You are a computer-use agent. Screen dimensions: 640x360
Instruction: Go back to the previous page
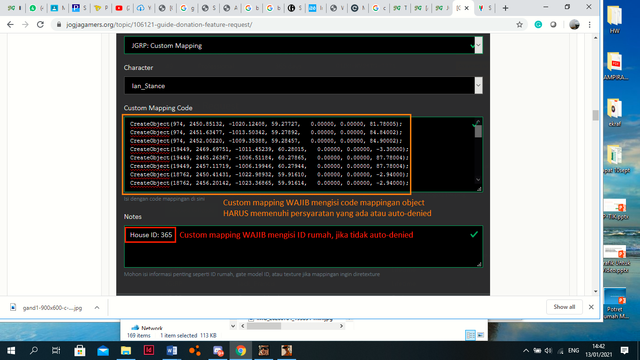pos(10,24)
